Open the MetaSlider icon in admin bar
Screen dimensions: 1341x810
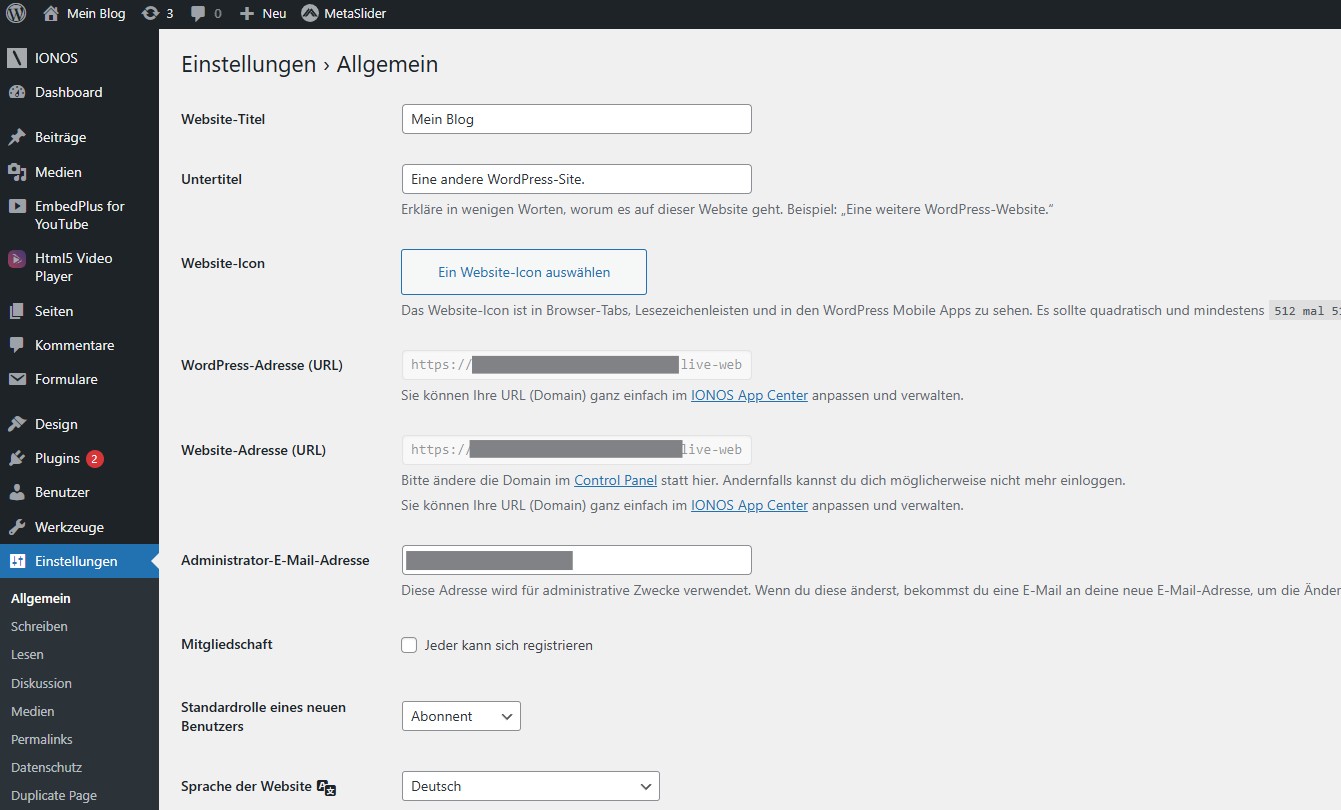coord(309,13)
